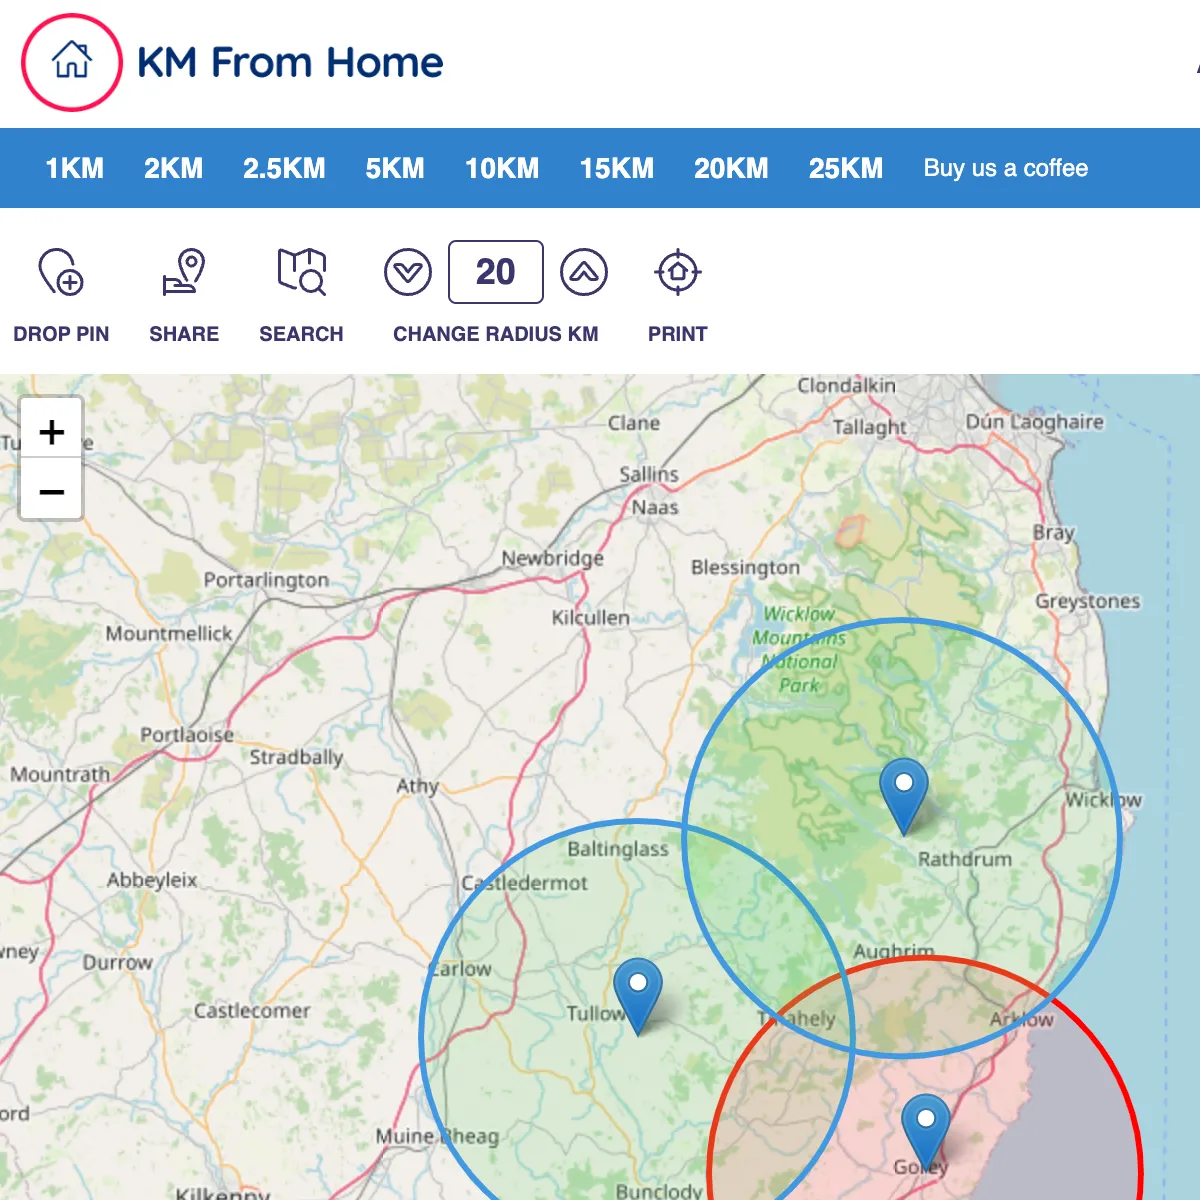
Task: Select the 5KM radius option
Action: pyautogui.click(x=394, y=168)
